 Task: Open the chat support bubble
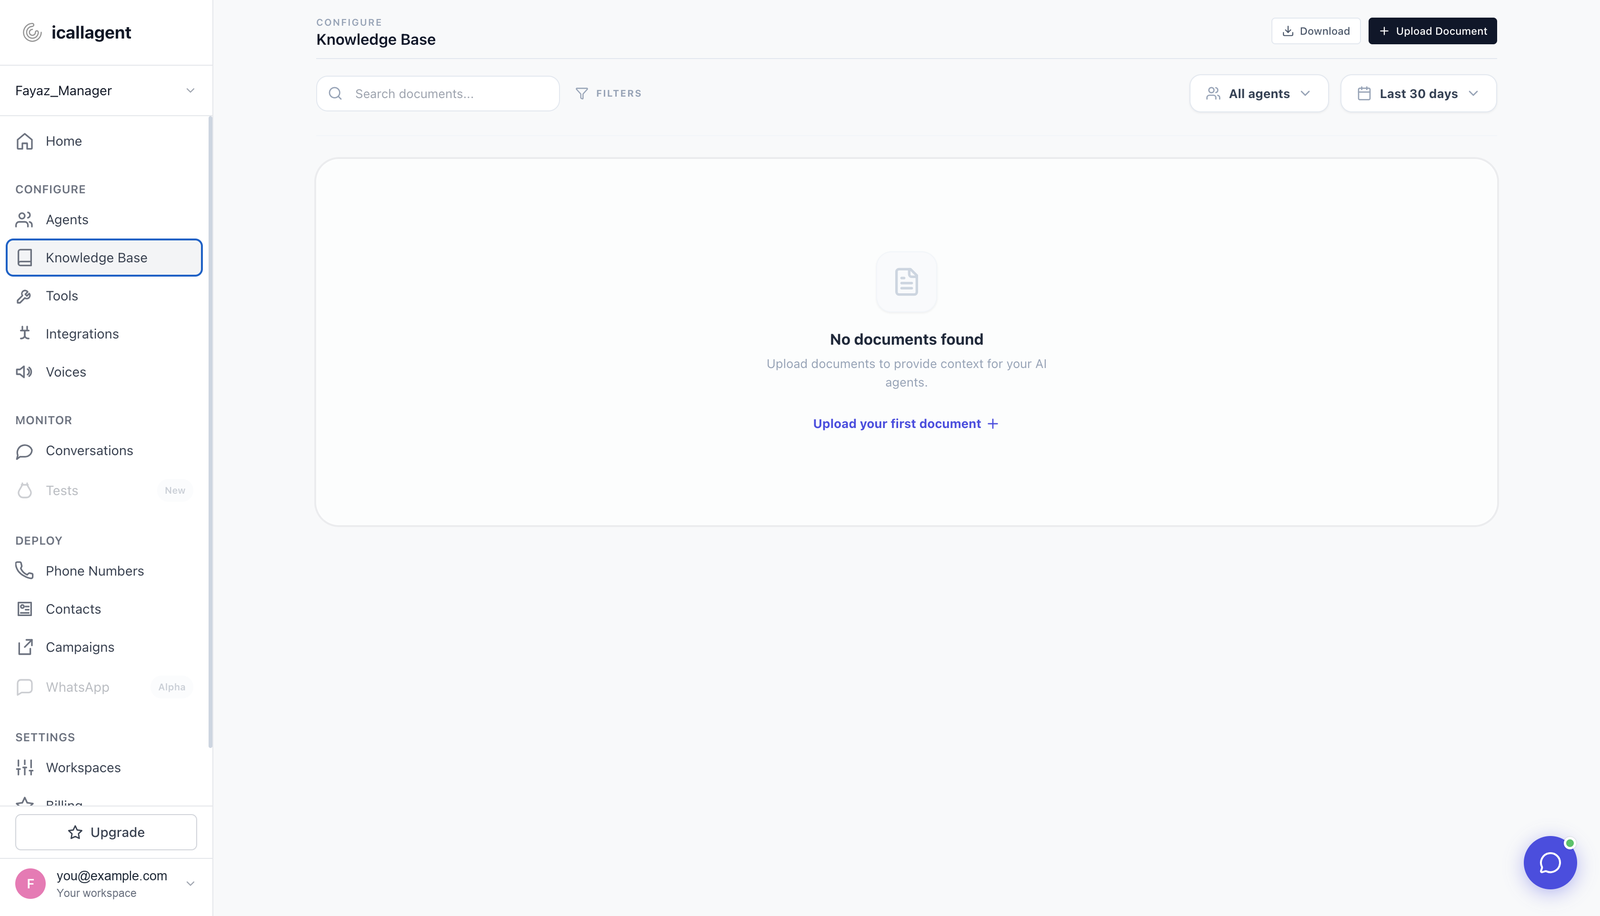1550,862
